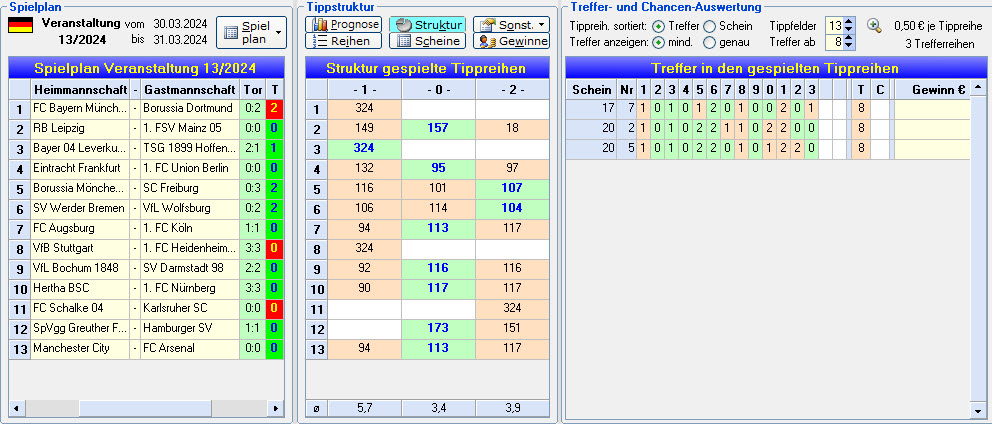992x424 pixels.
Task: Click the Heimmannschaft column header
Action: [x=80, y=89]
